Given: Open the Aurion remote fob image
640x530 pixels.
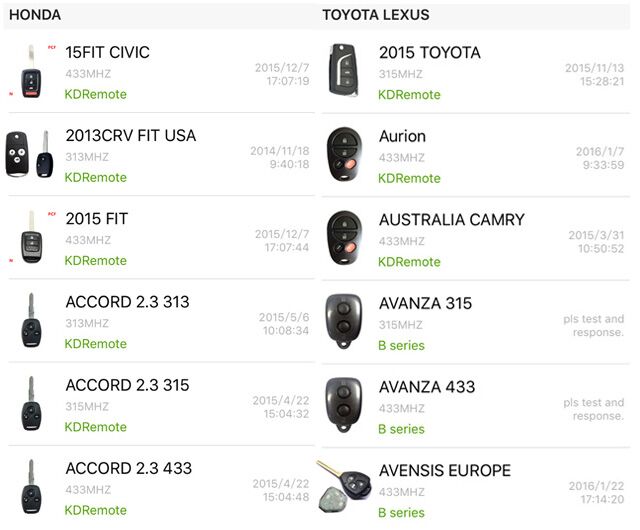Looking at the screenshot, I should coord(344,154).
